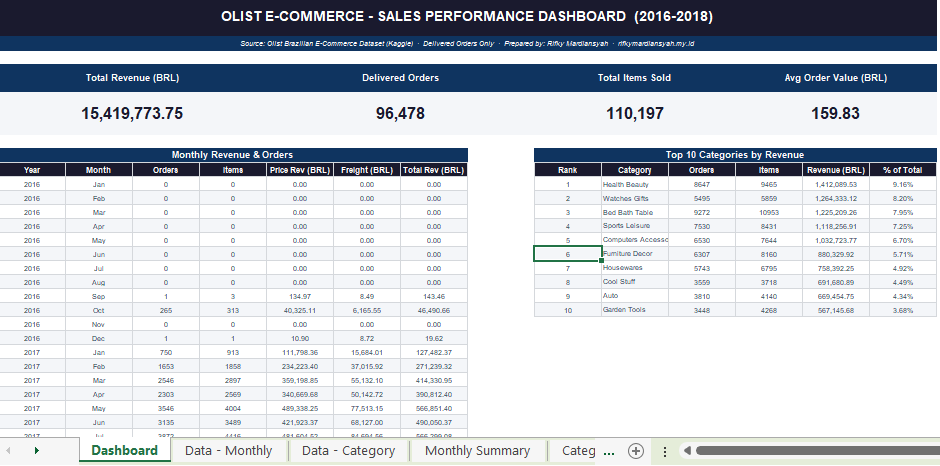
Task: Select the dashboard title banner cell
Action: (467, 17)
